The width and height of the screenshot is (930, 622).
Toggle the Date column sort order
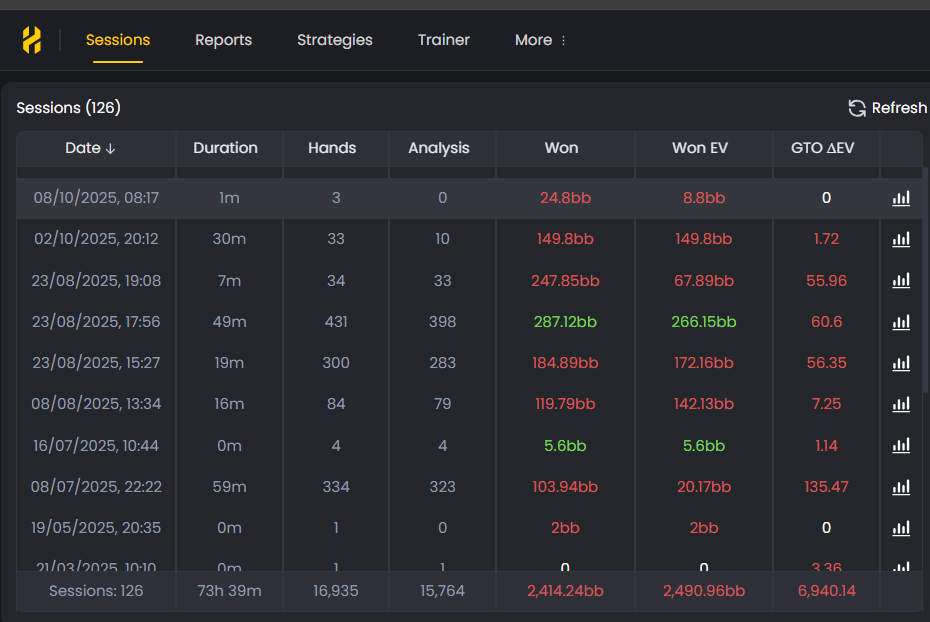tap(91, 147)
